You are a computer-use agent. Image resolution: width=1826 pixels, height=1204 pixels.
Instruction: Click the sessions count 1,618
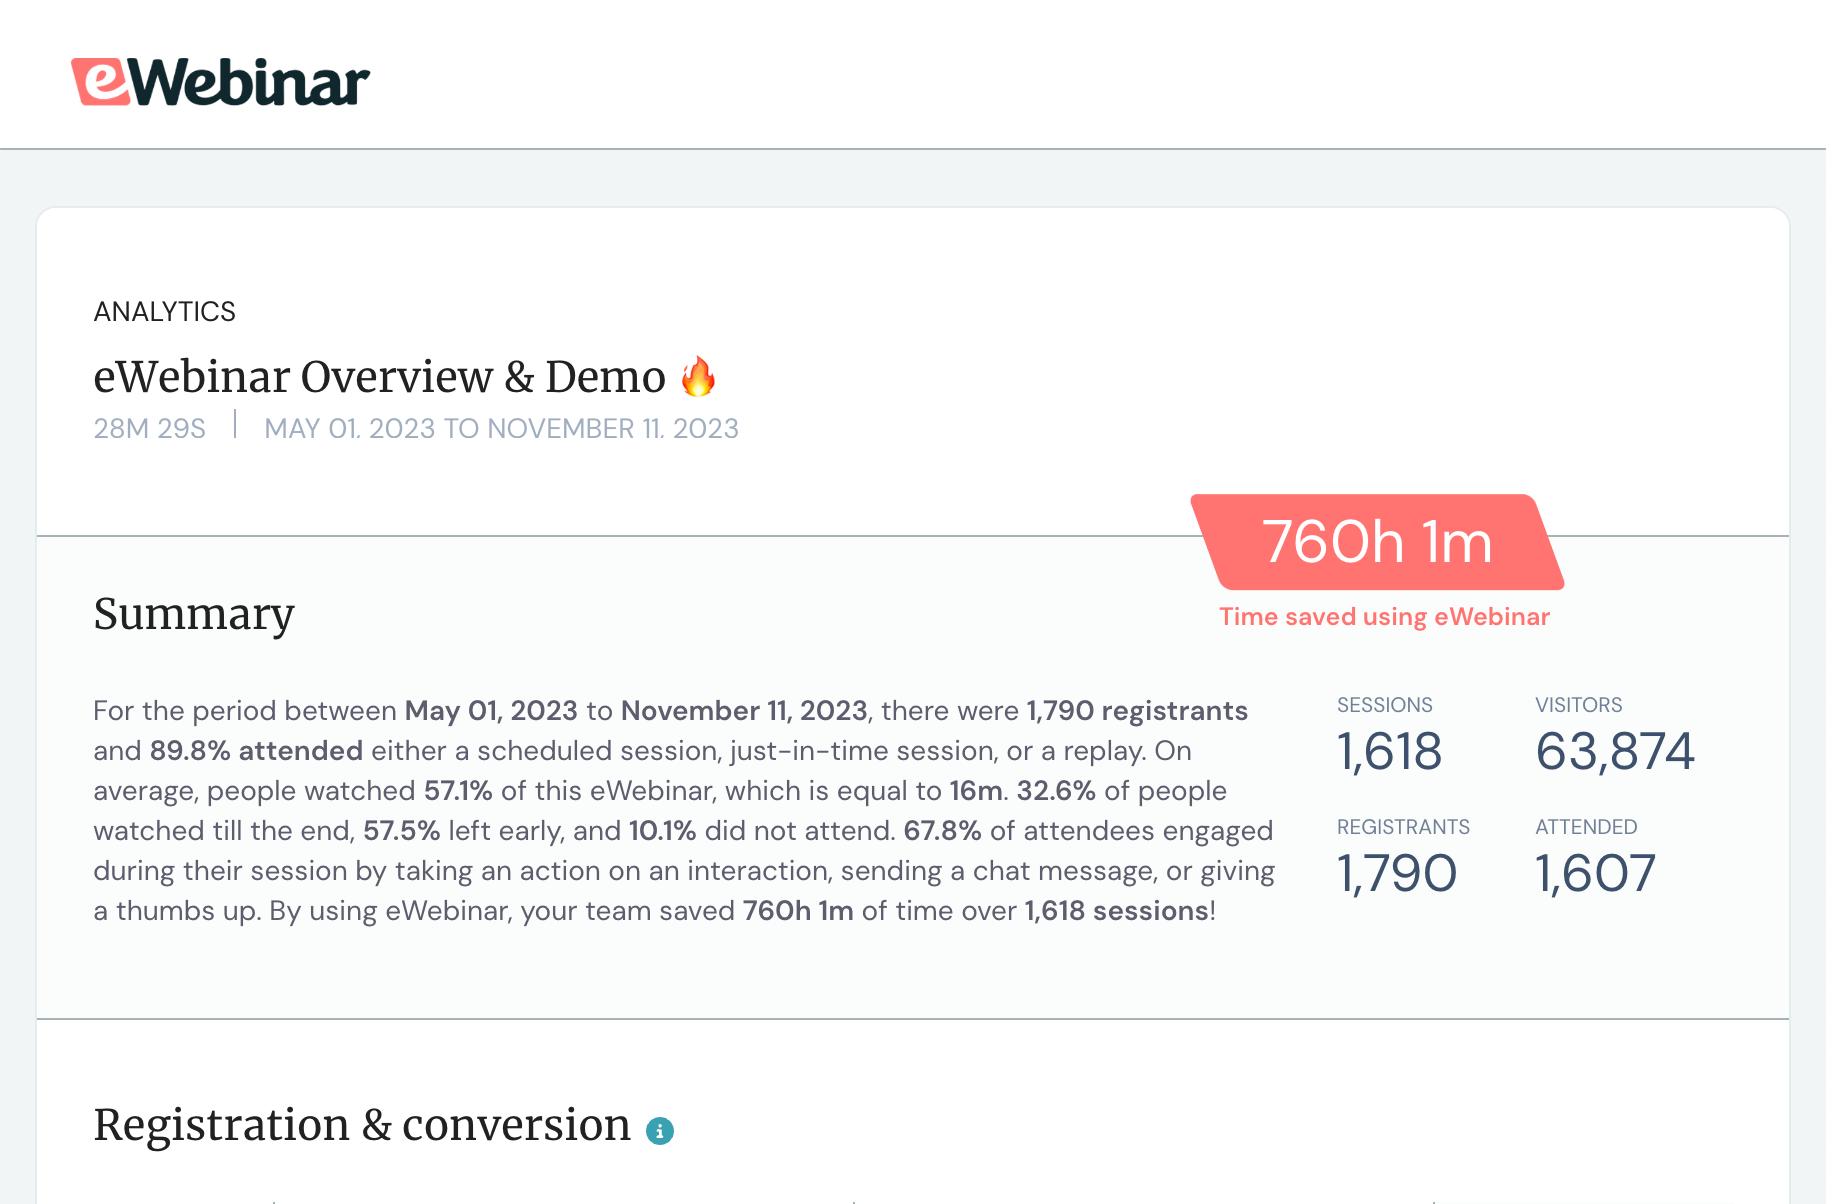pos(1388,753)
